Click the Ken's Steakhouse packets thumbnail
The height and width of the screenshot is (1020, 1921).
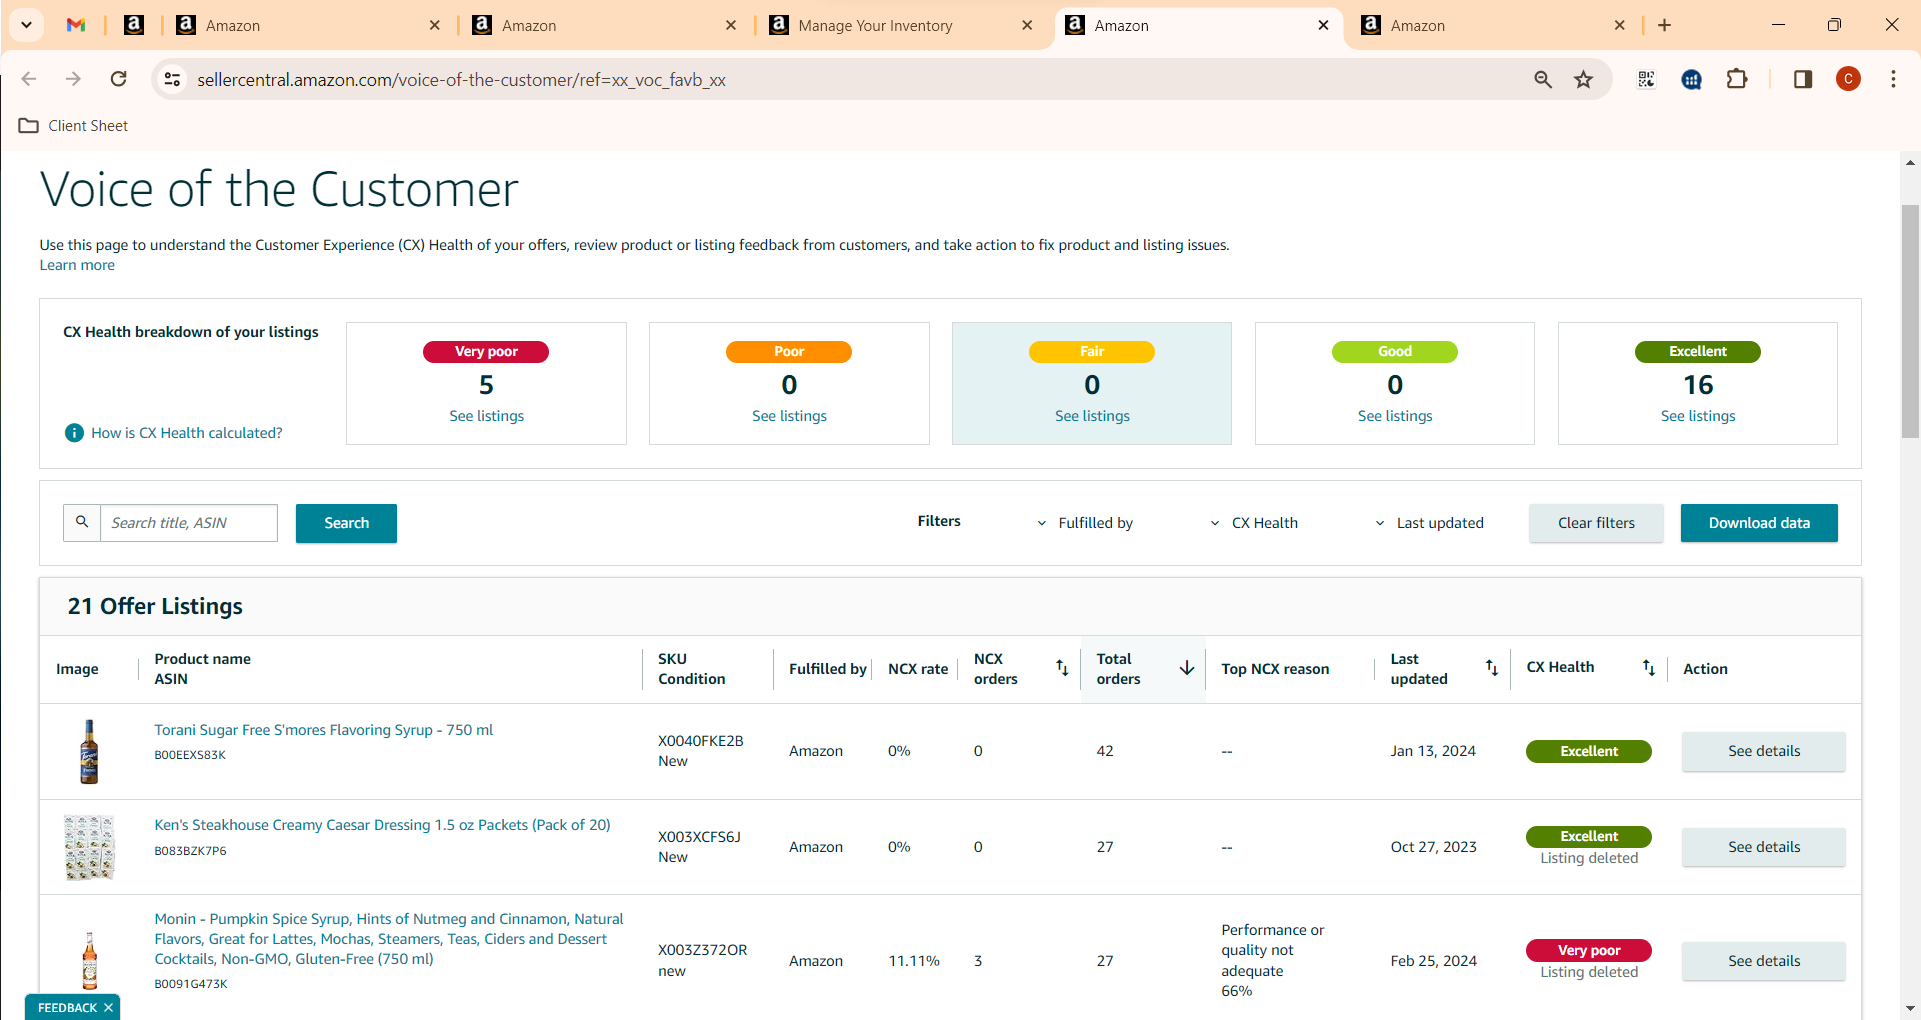pyautogui.click(x=89, y=847)
